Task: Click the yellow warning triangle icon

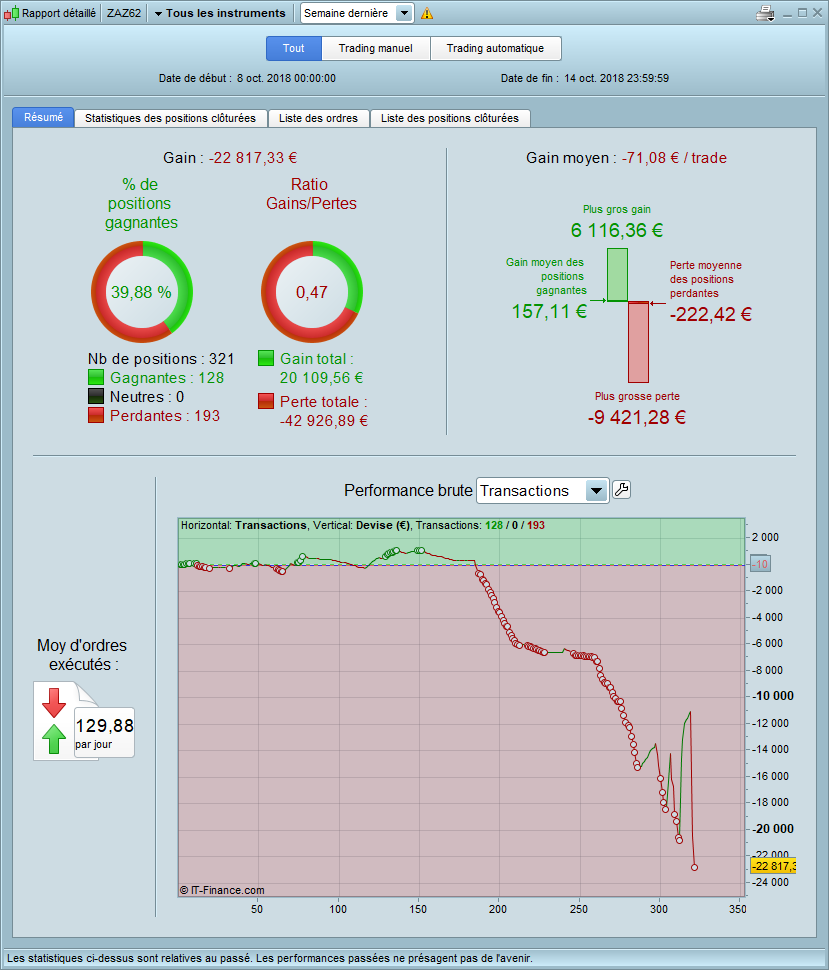Action: click(427, 13)
